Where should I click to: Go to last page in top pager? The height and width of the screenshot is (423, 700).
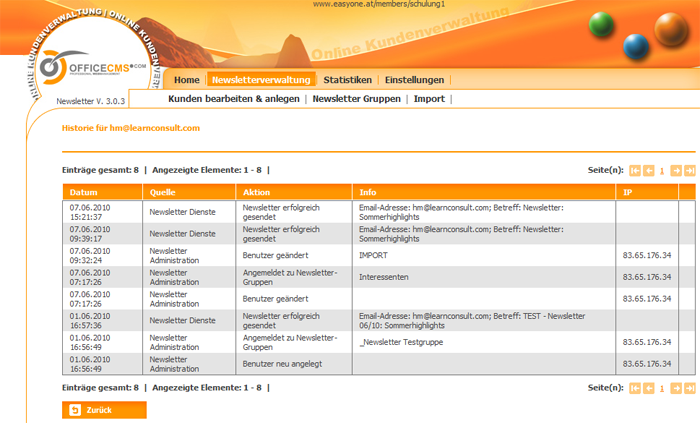tap(690, 170)
